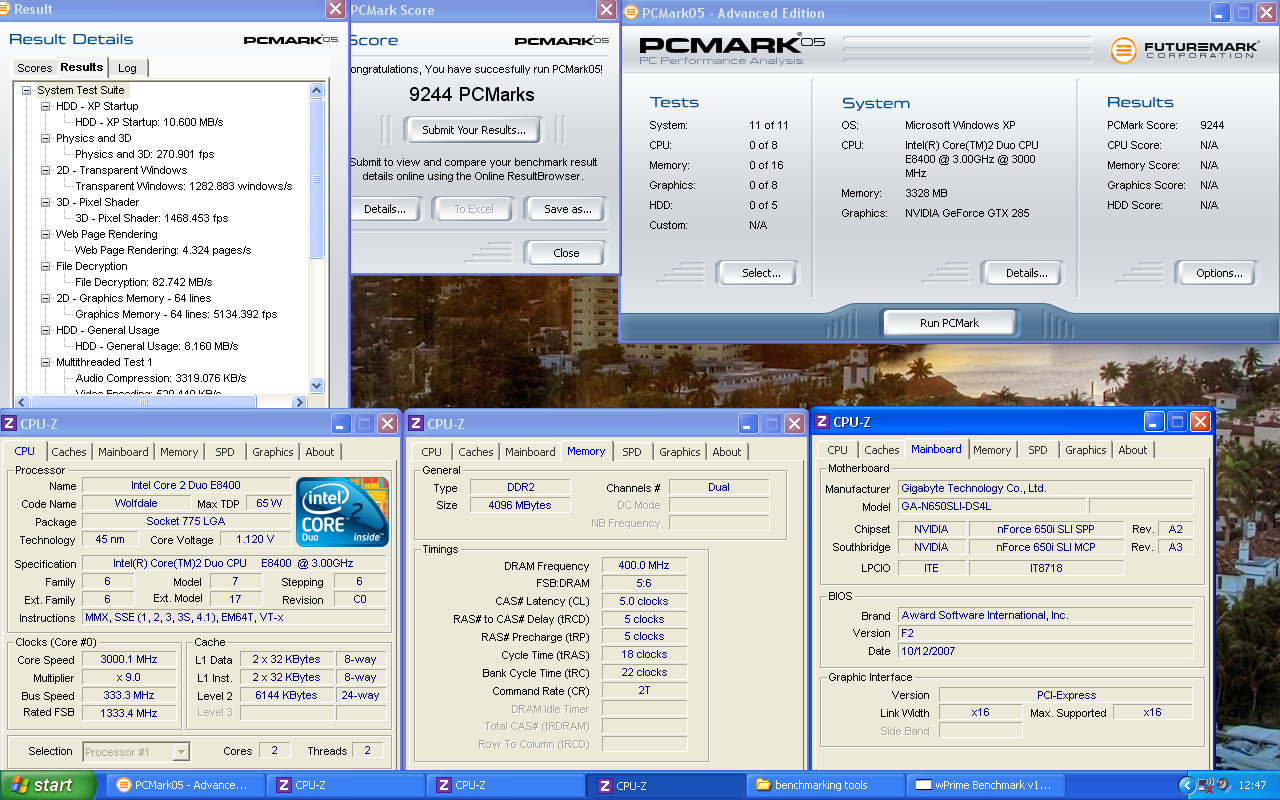Click the motherboard Model field GA-N650SLI-DS4L
Image resolution: width=1280 pixels, height=800 pixels.
(991, 507)
